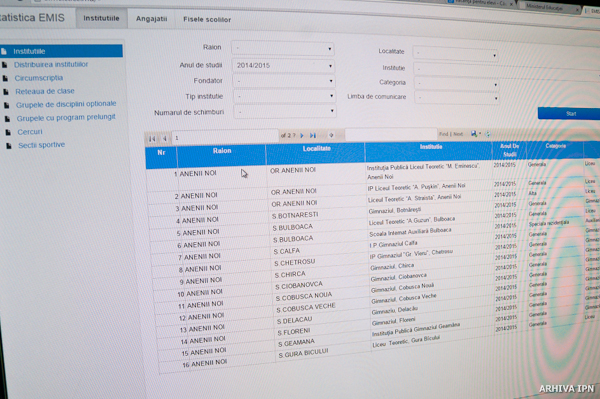Image resolution: width=600 pixels, height=399 pixels.
Task: Expand the Tip institutie dropdown
Action: click(285, 96)
